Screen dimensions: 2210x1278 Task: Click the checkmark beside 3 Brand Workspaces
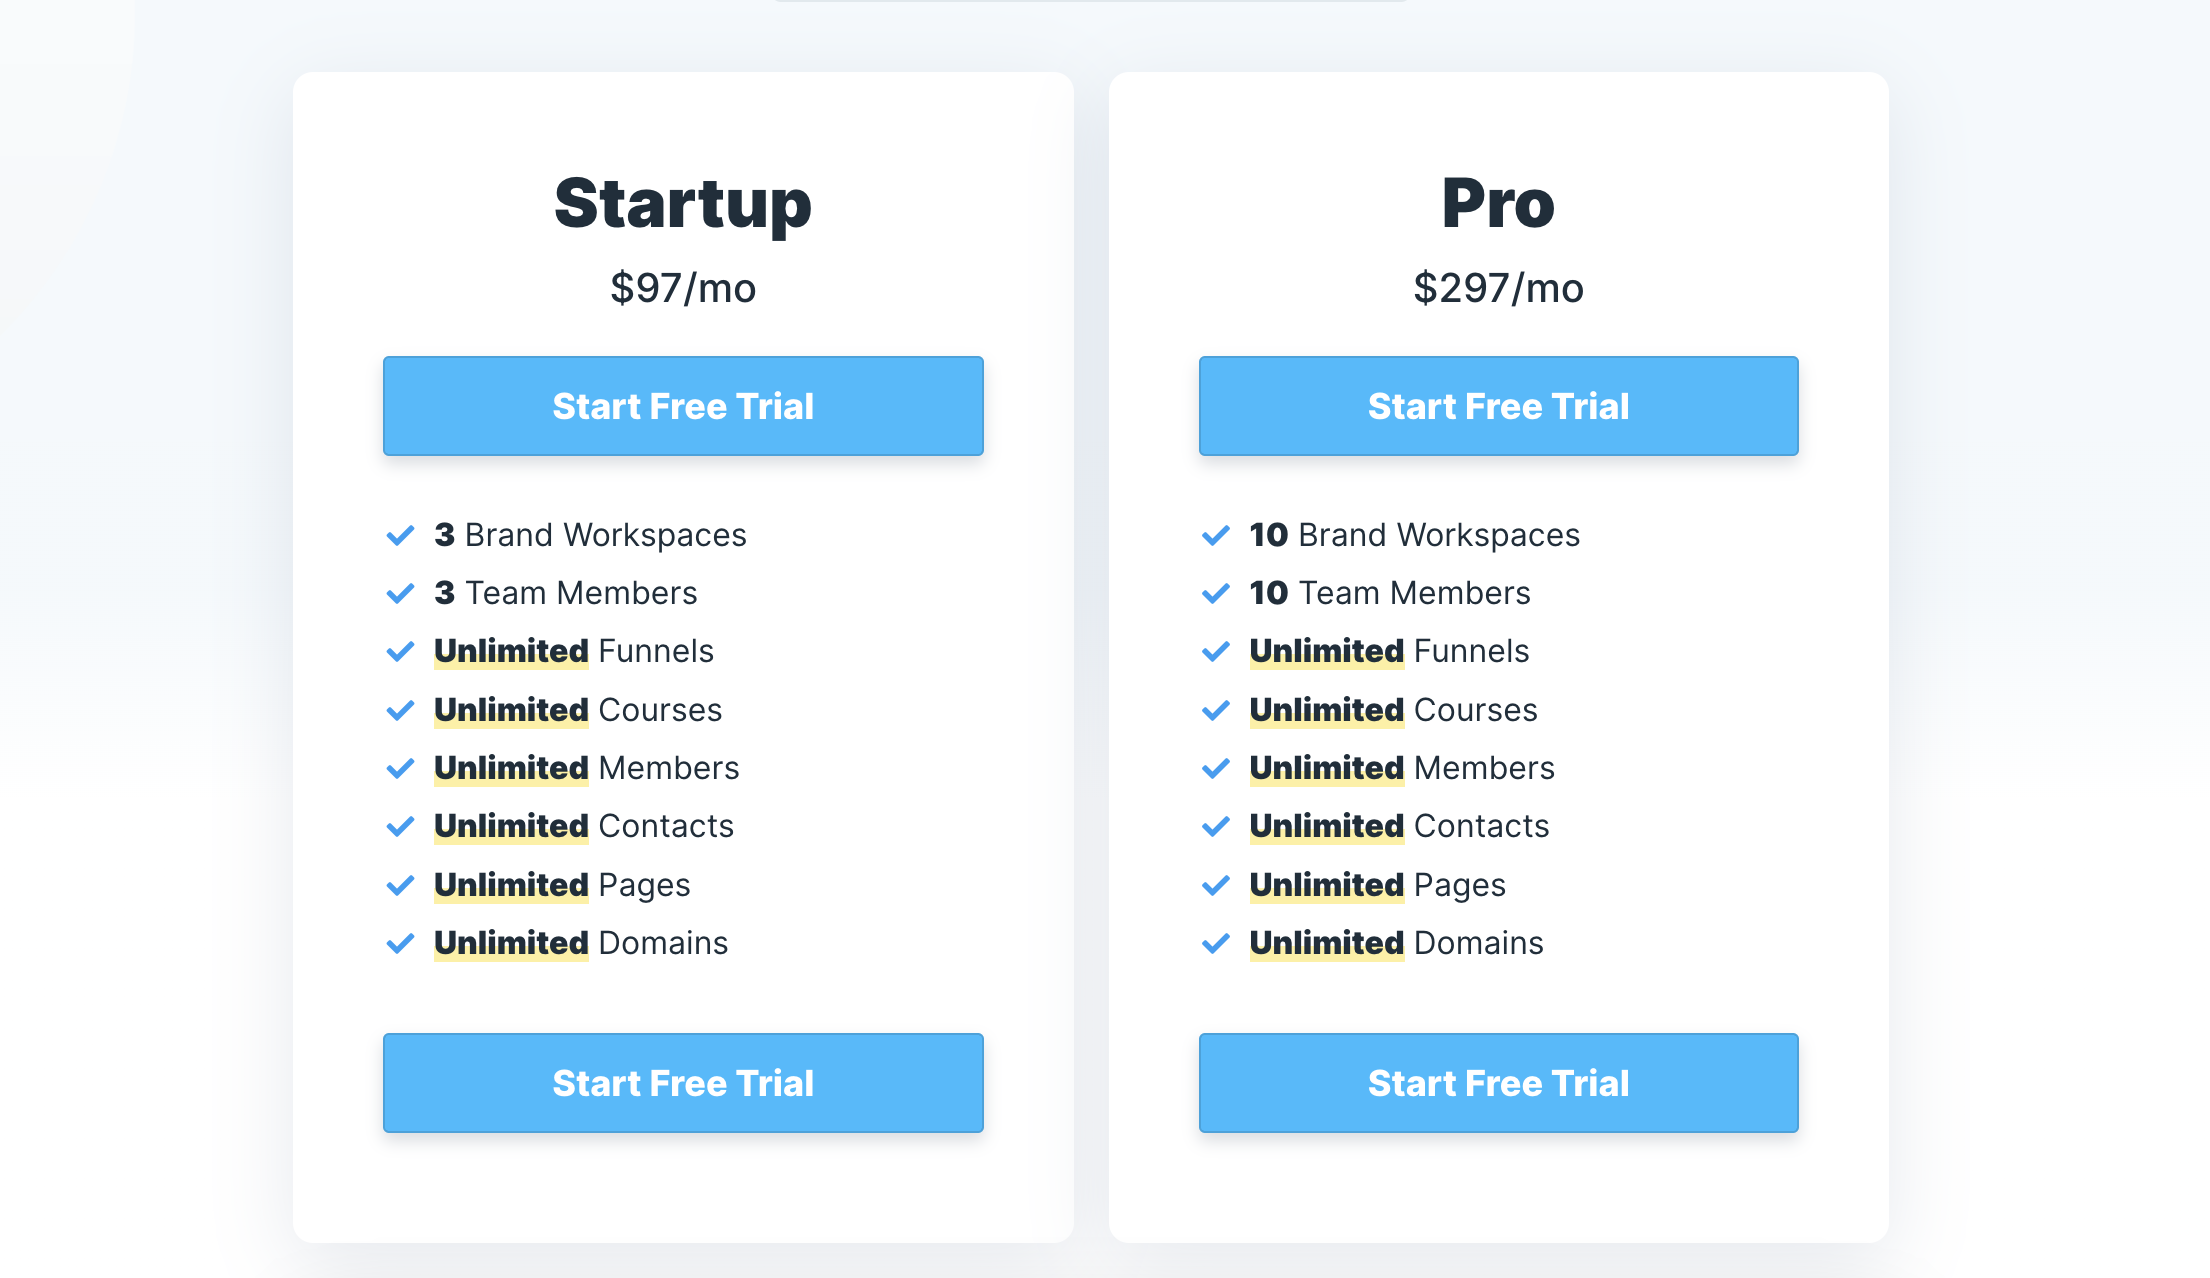point(401,535)
